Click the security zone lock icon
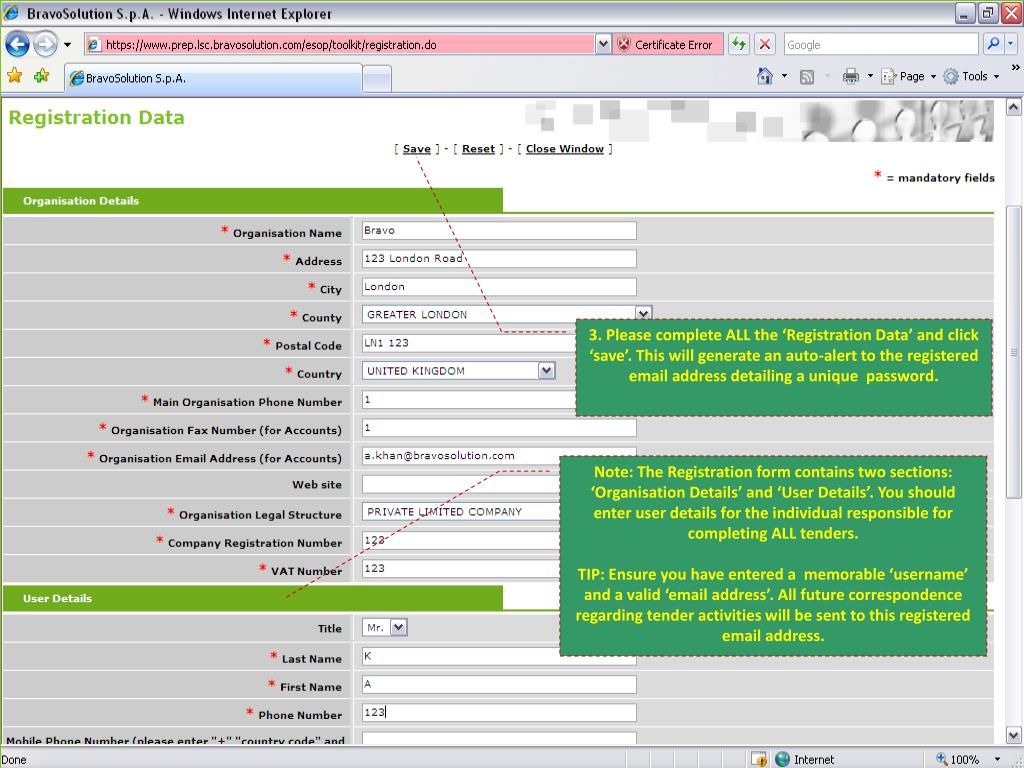1024x768 pixels. 758,759
